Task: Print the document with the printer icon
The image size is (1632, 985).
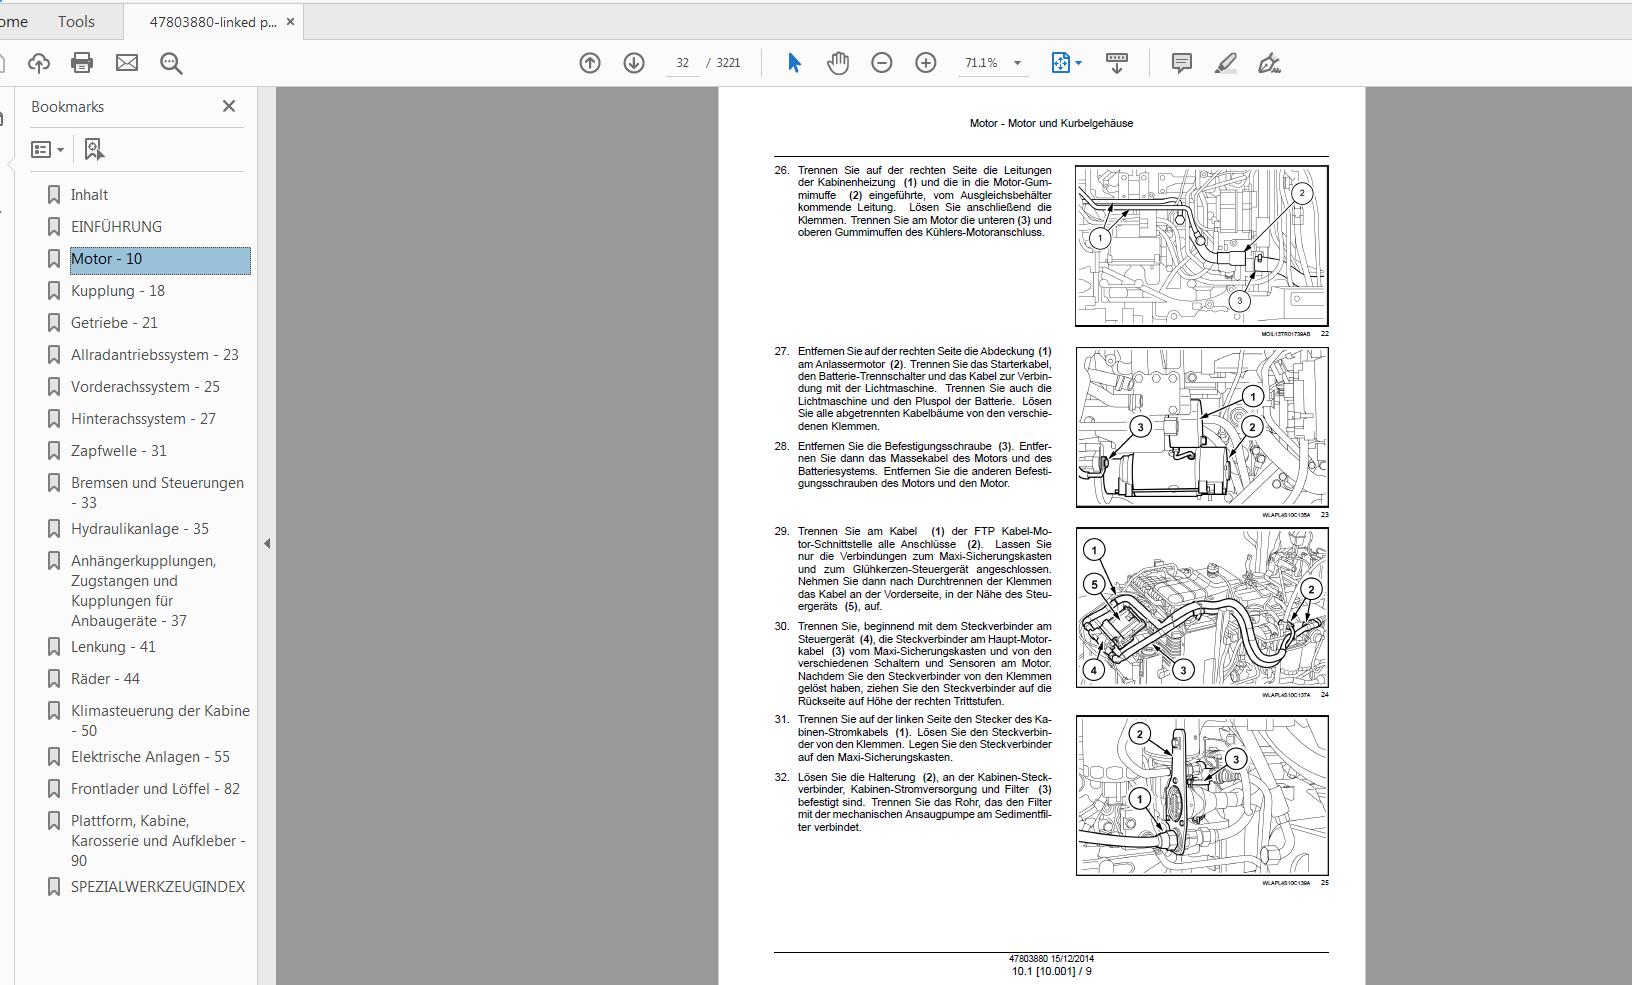Action: tap(82, 63)
